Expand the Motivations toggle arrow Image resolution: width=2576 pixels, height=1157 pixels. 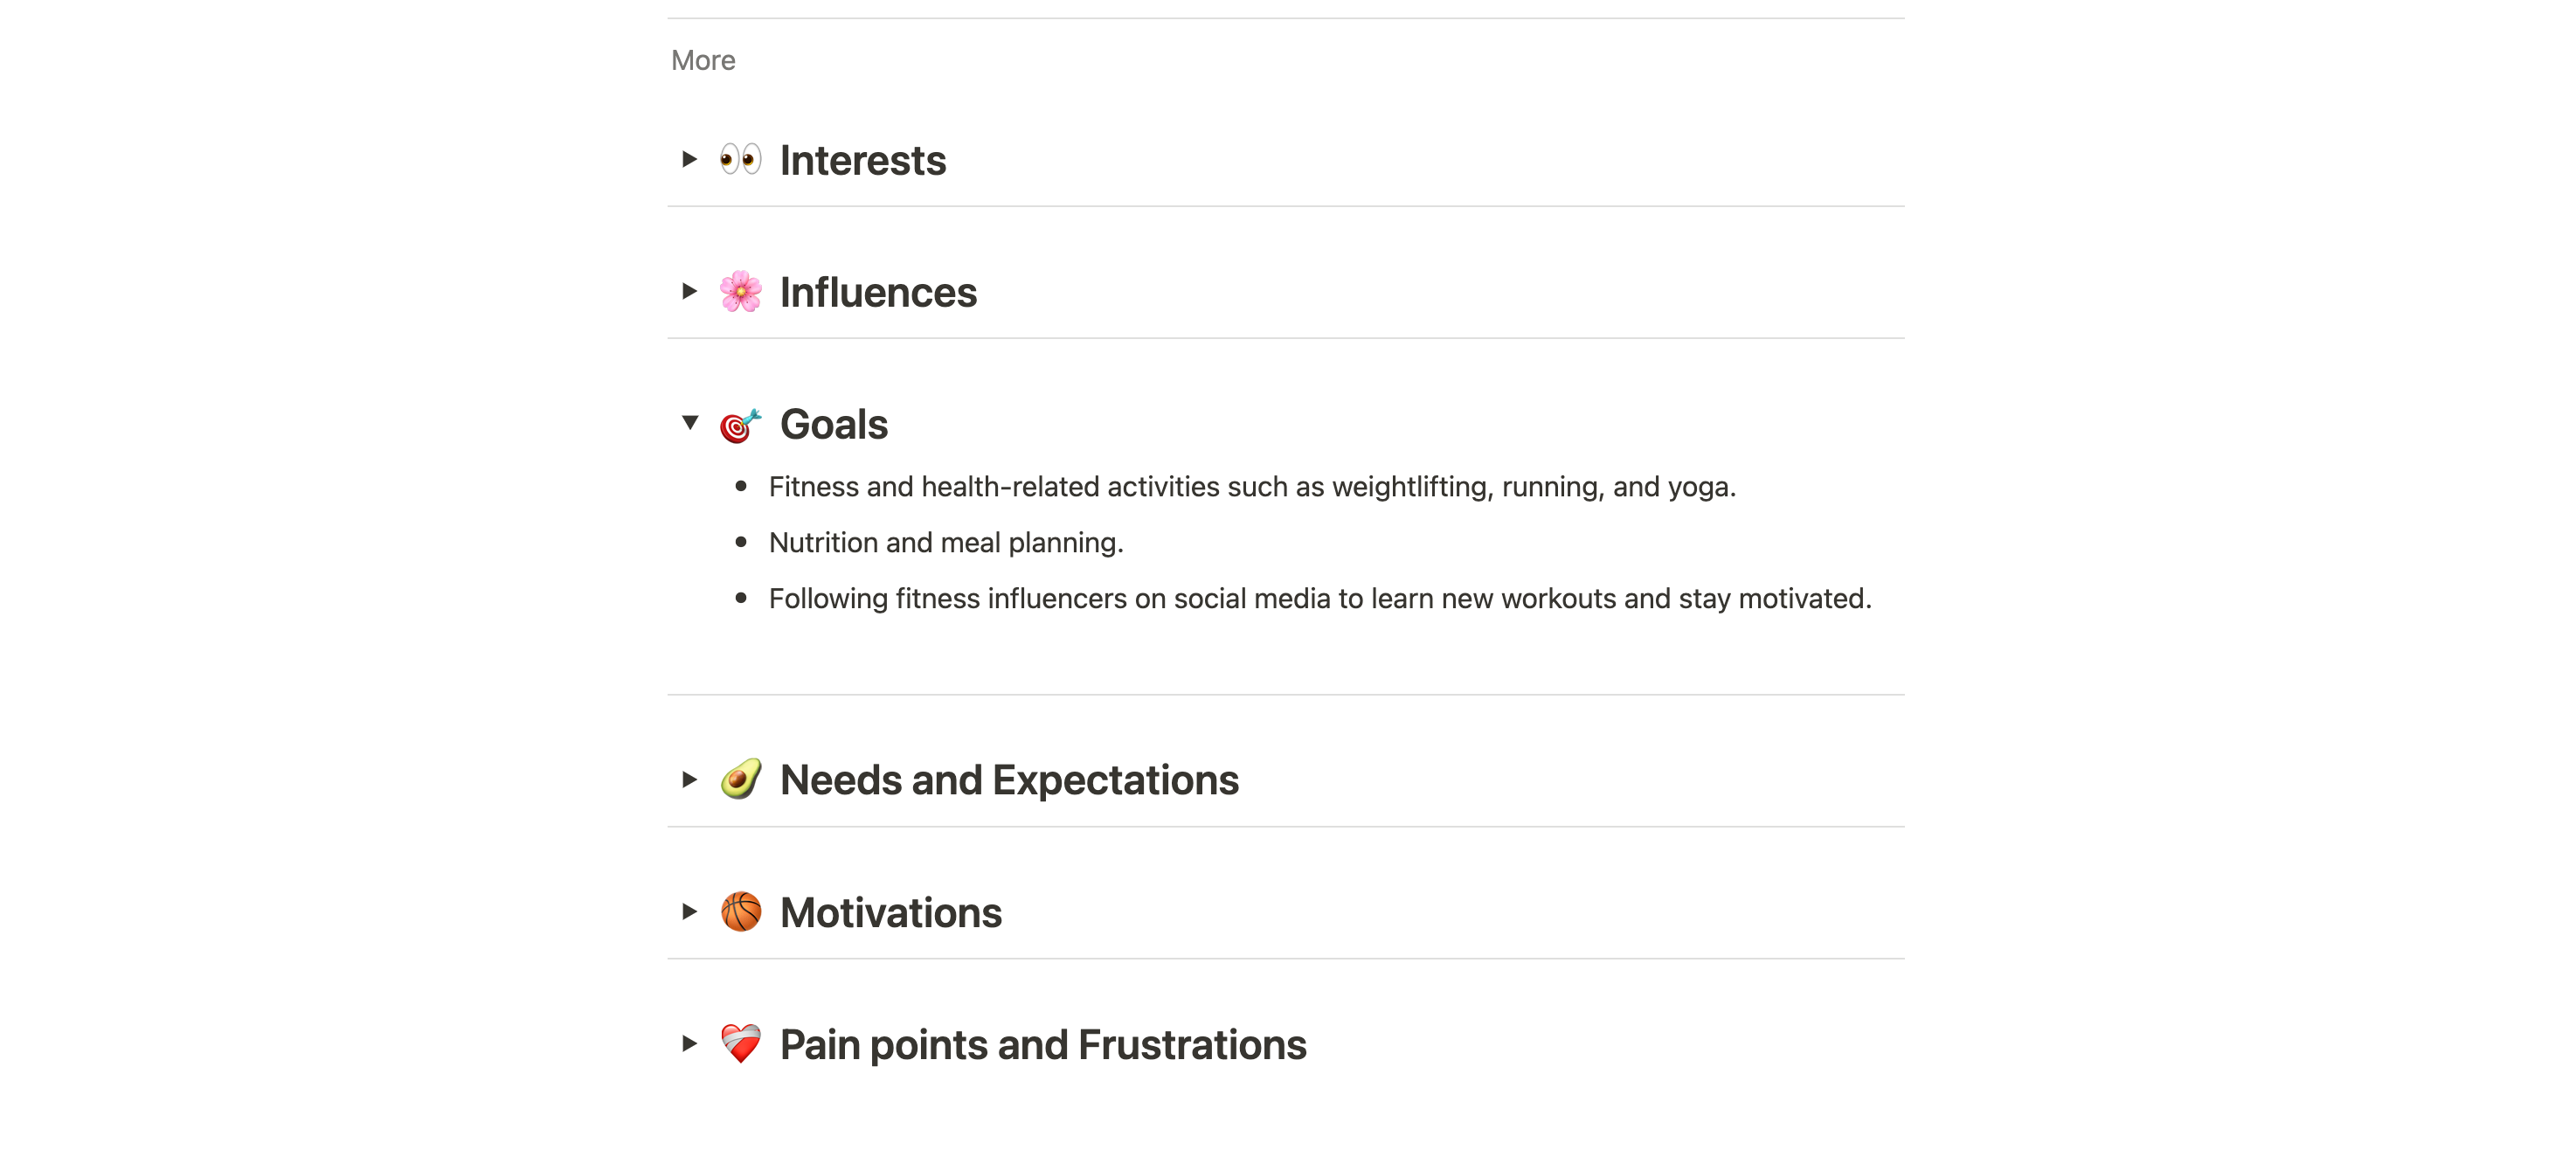pyautogui.click(x=689, y=911)
